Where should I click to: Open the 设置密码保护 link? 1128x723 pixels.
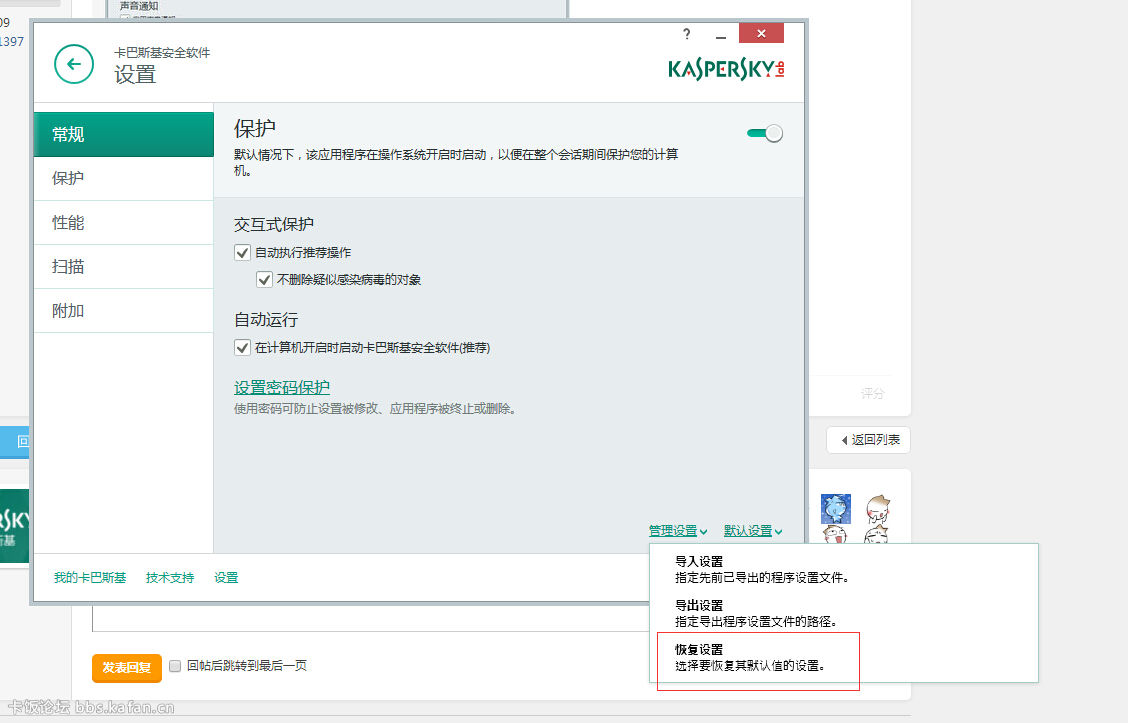pos(282,387)
